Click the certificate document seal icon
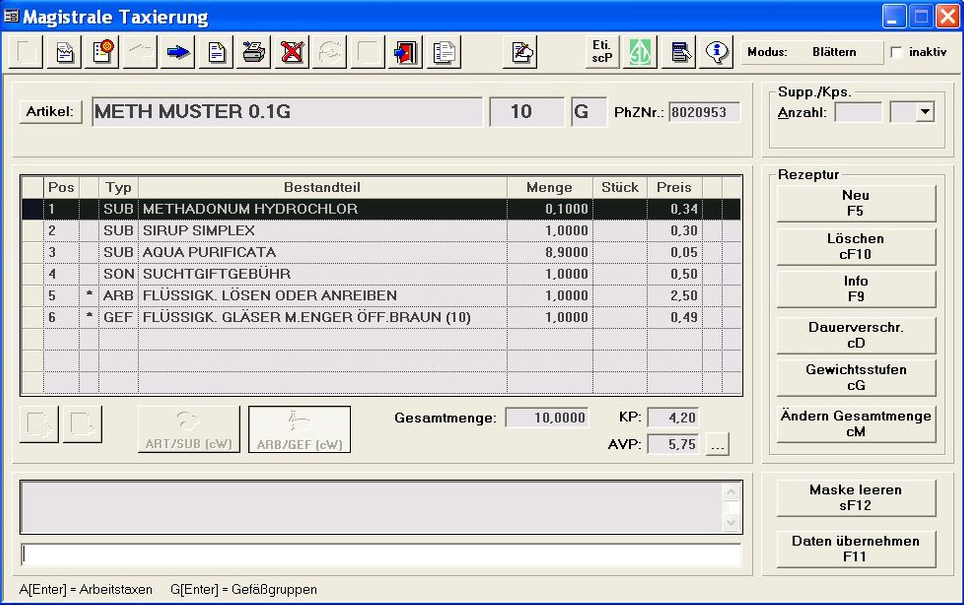Image resolution: width=964 pixels, height=605 pixels. (102, 52)
